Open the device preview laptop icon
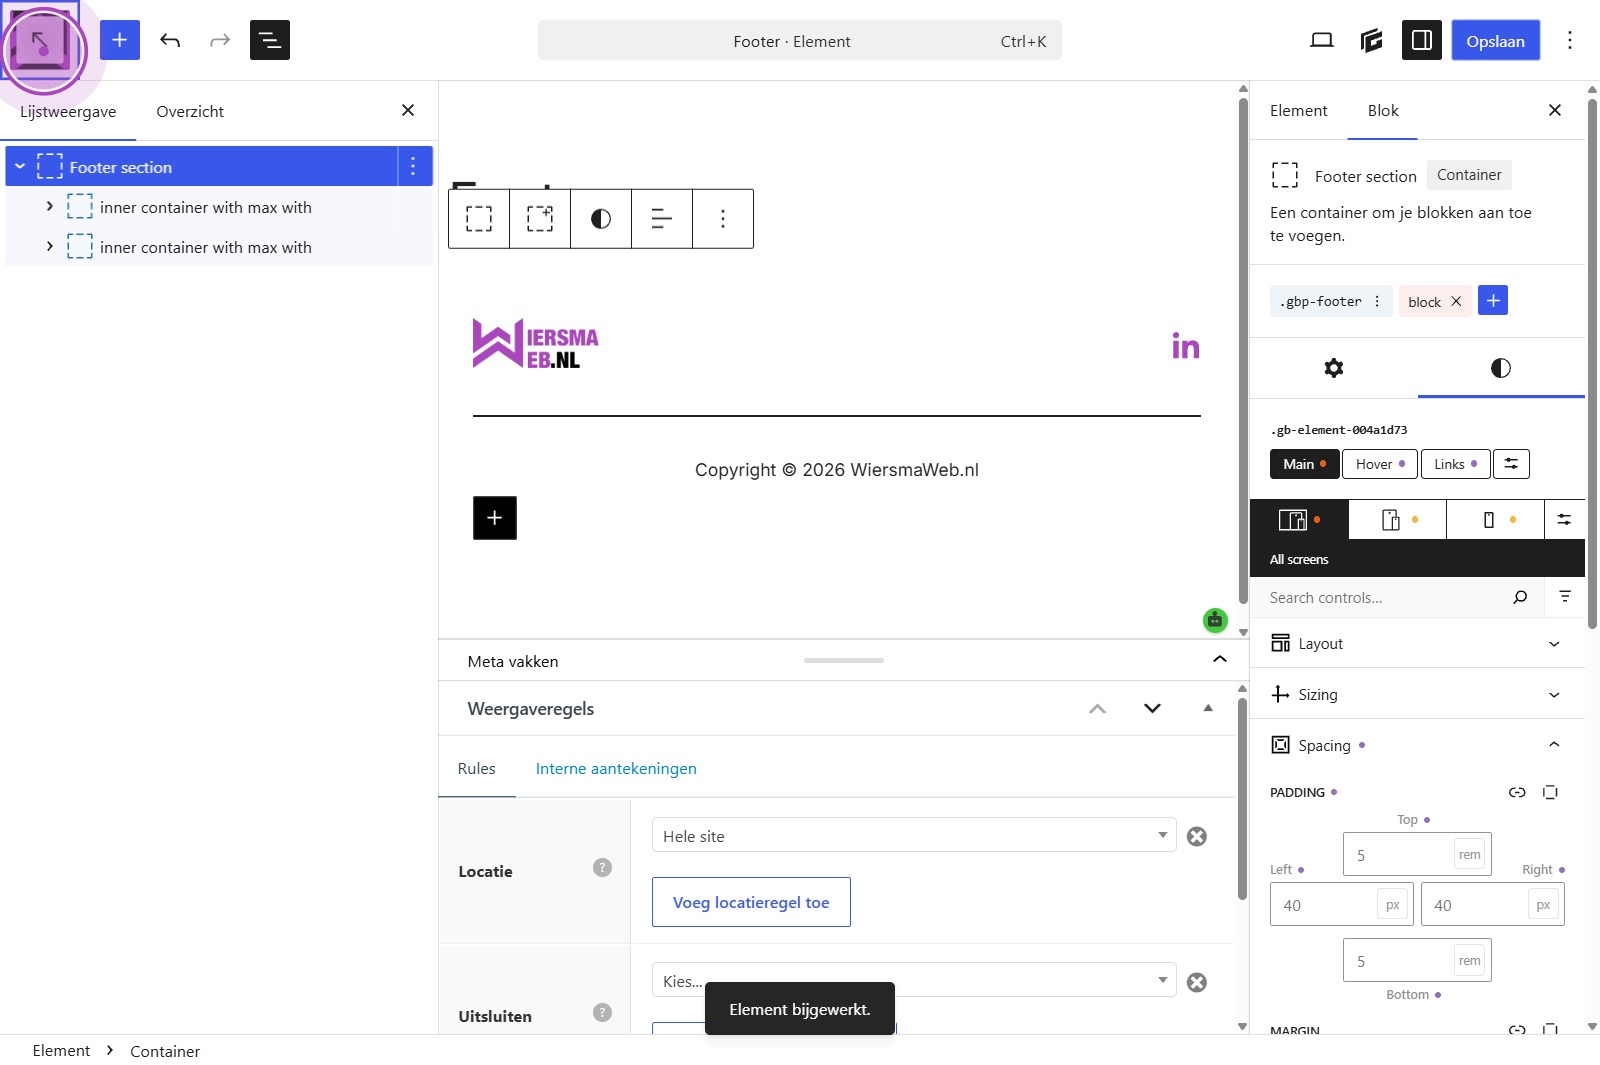The width and height of the screenshot is (1600, 1065). pos(1322,40)
